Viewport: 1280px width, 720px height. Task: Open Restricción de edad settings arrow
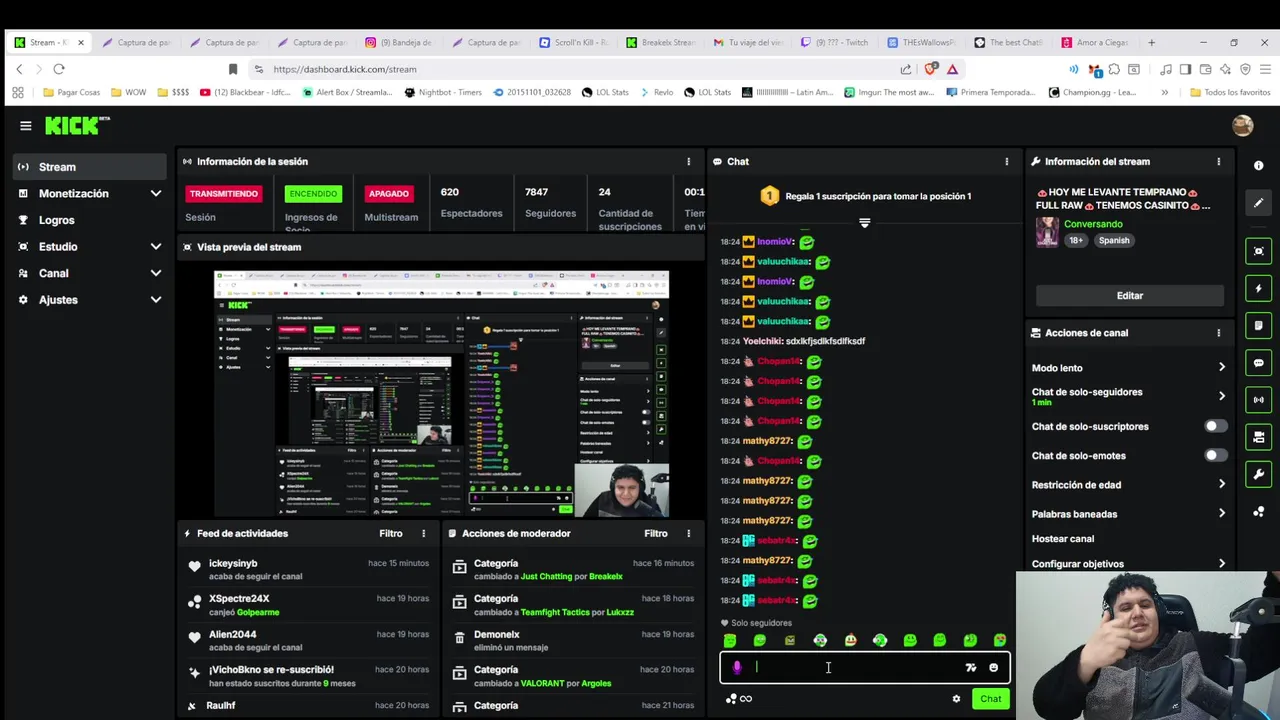point(1221,484)
